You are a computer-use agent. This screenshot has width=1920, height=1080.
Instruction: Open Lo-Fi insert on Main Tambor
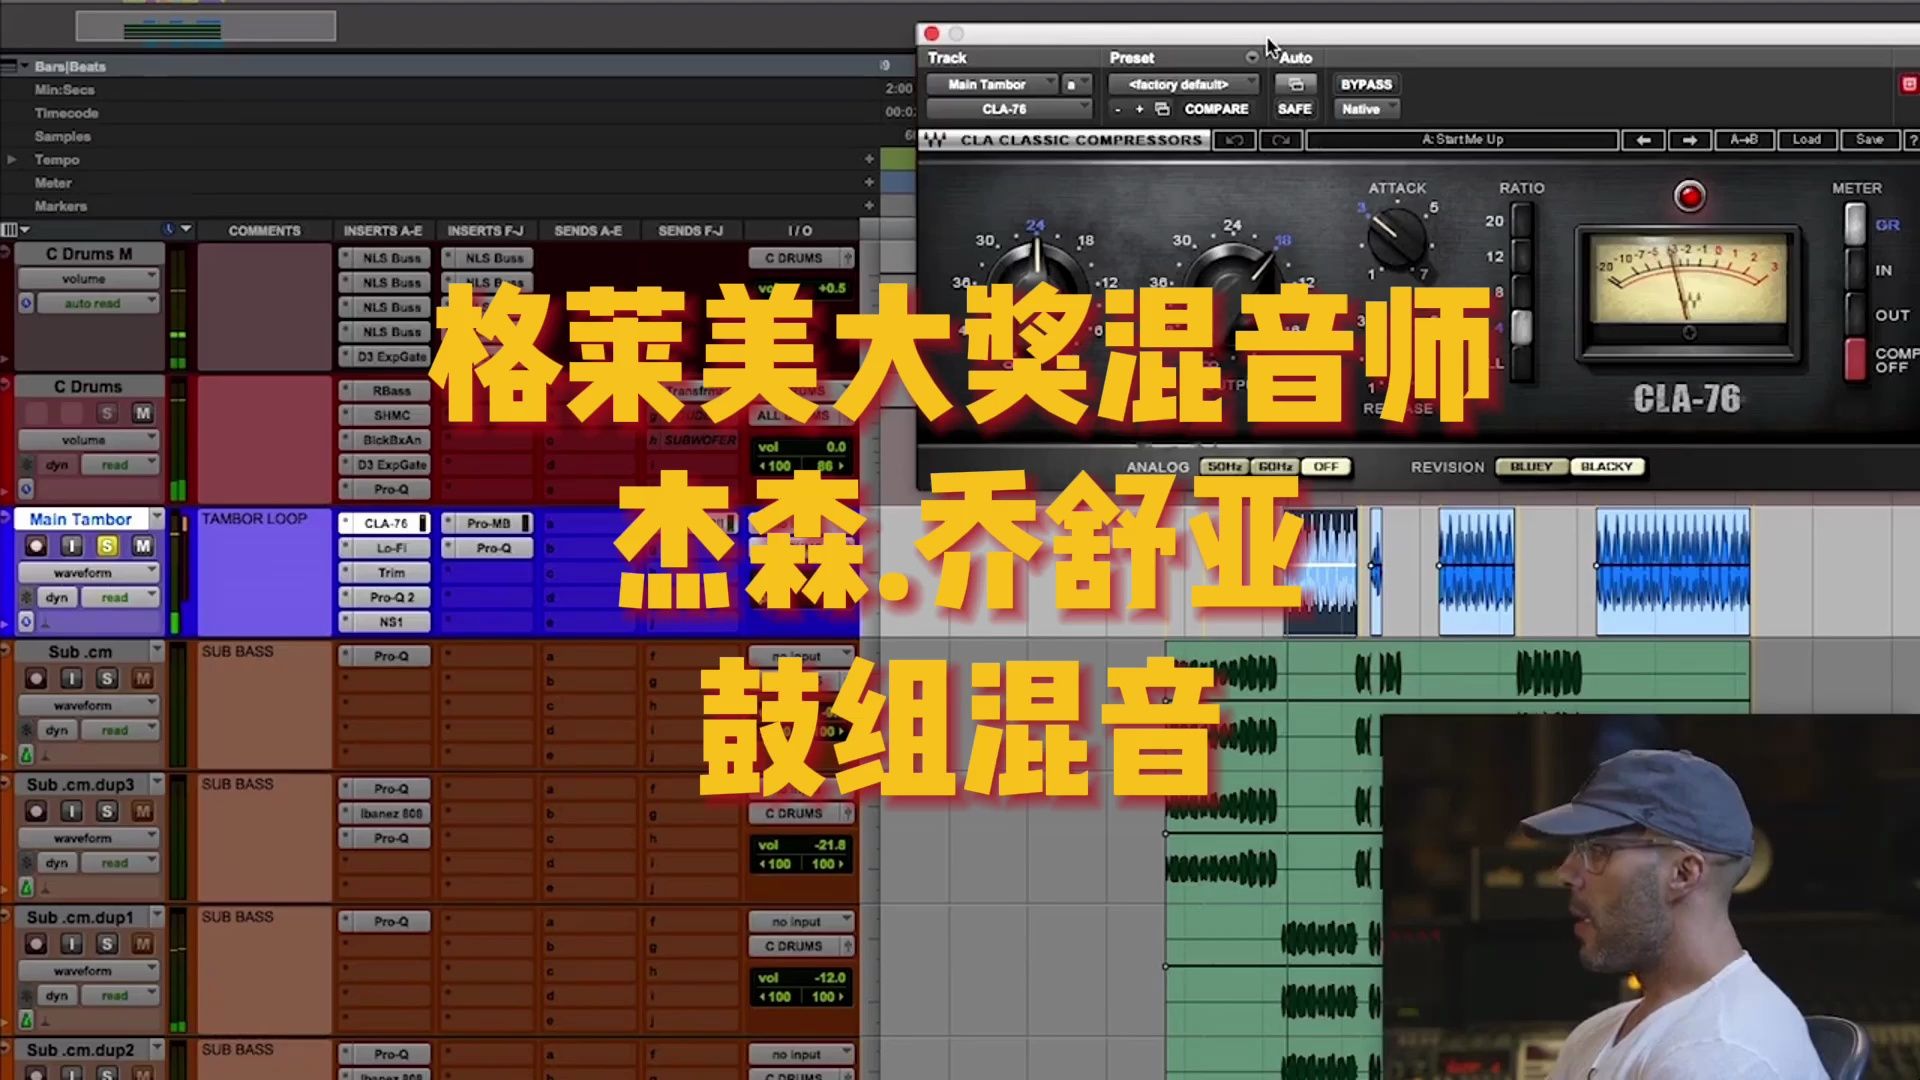click(x=385, y=548)
